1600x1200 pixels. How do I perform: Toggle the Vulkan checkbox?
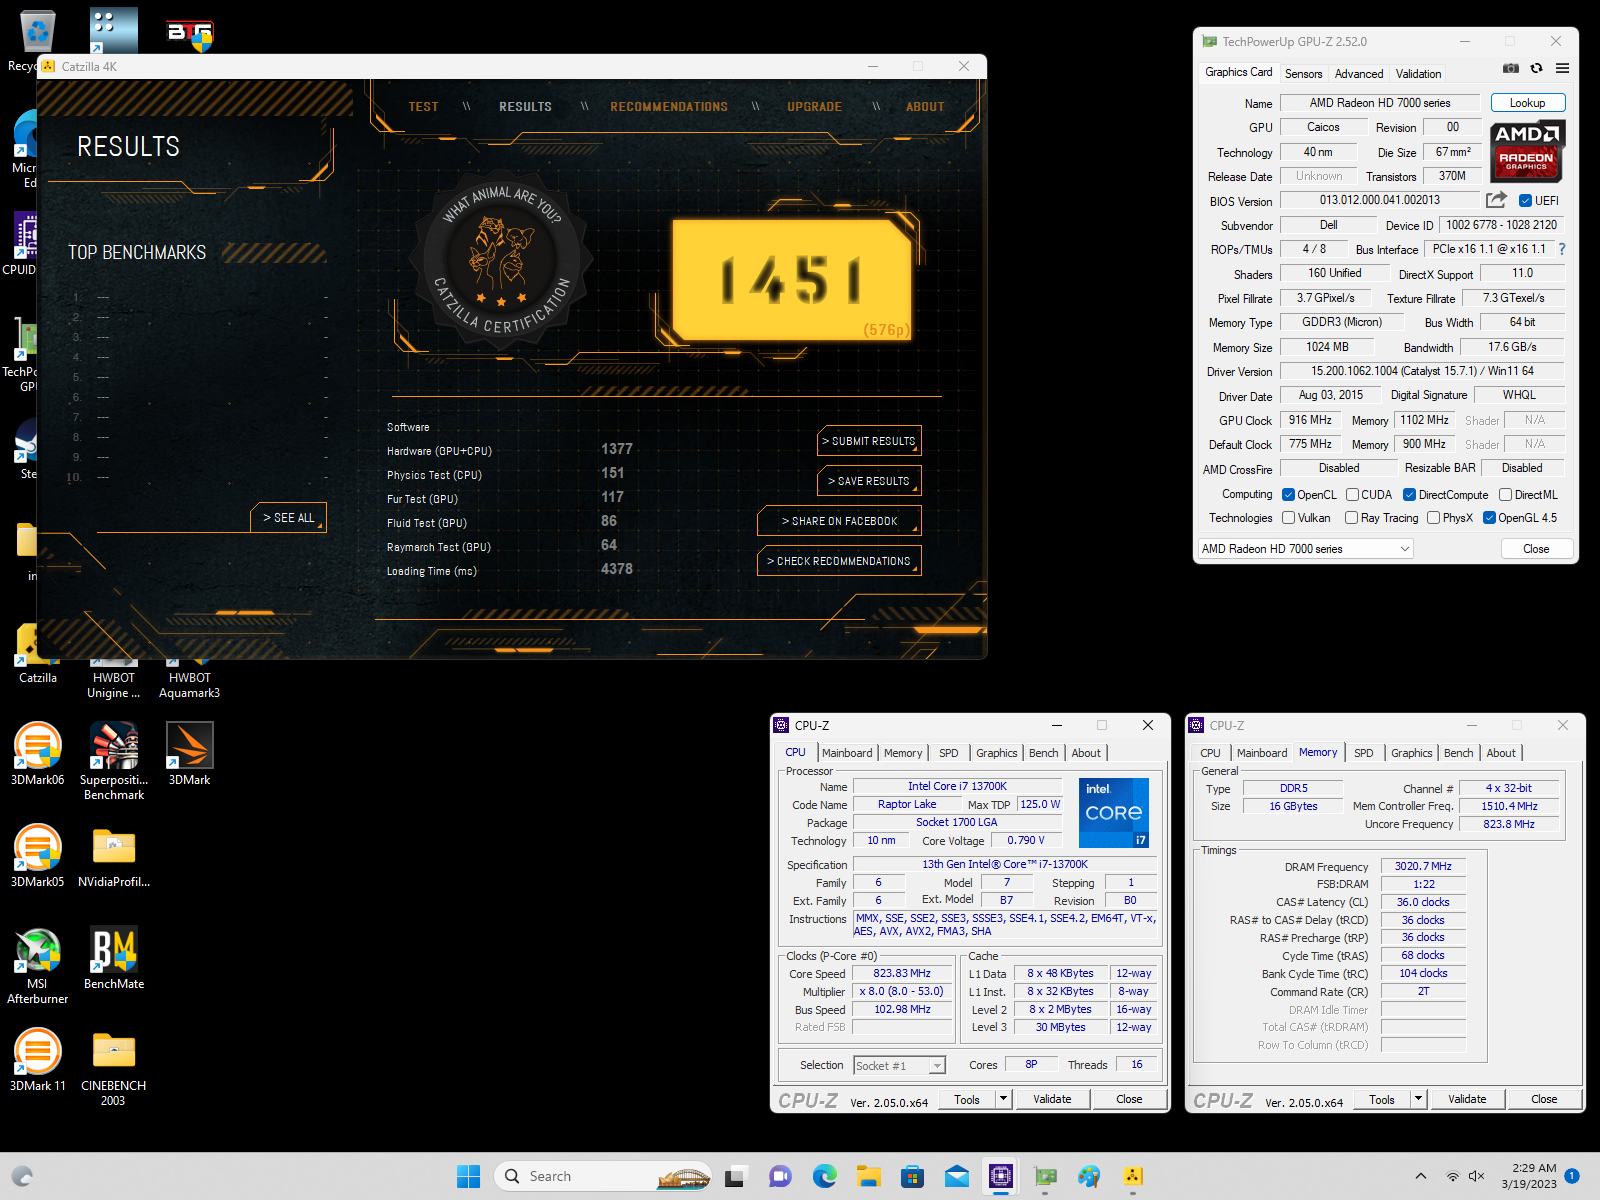pyautogui.click(x=1288, y=518)
